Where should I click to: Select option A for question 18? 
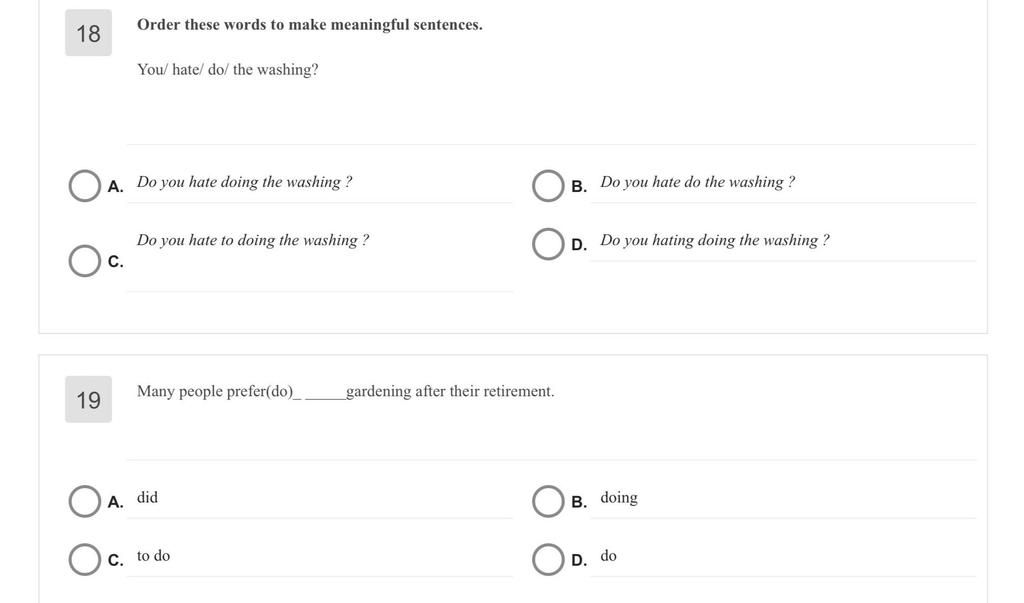coord(84,186)
